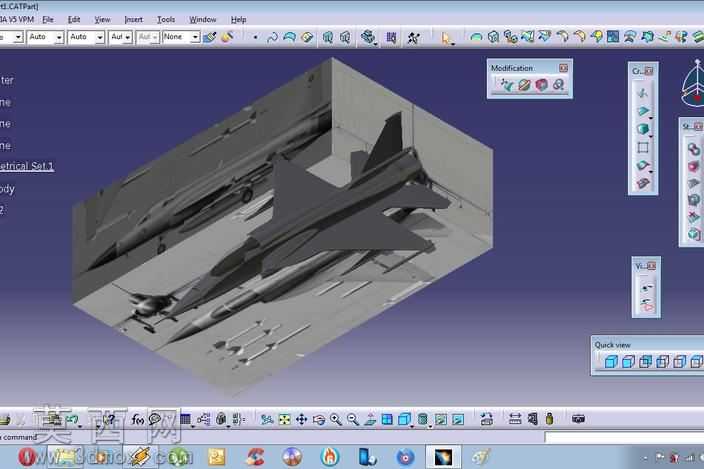Image resolution: width=704 pixels, height=469 pixels.
Task: Click the 3D compass
Action: tap(694, 84)
